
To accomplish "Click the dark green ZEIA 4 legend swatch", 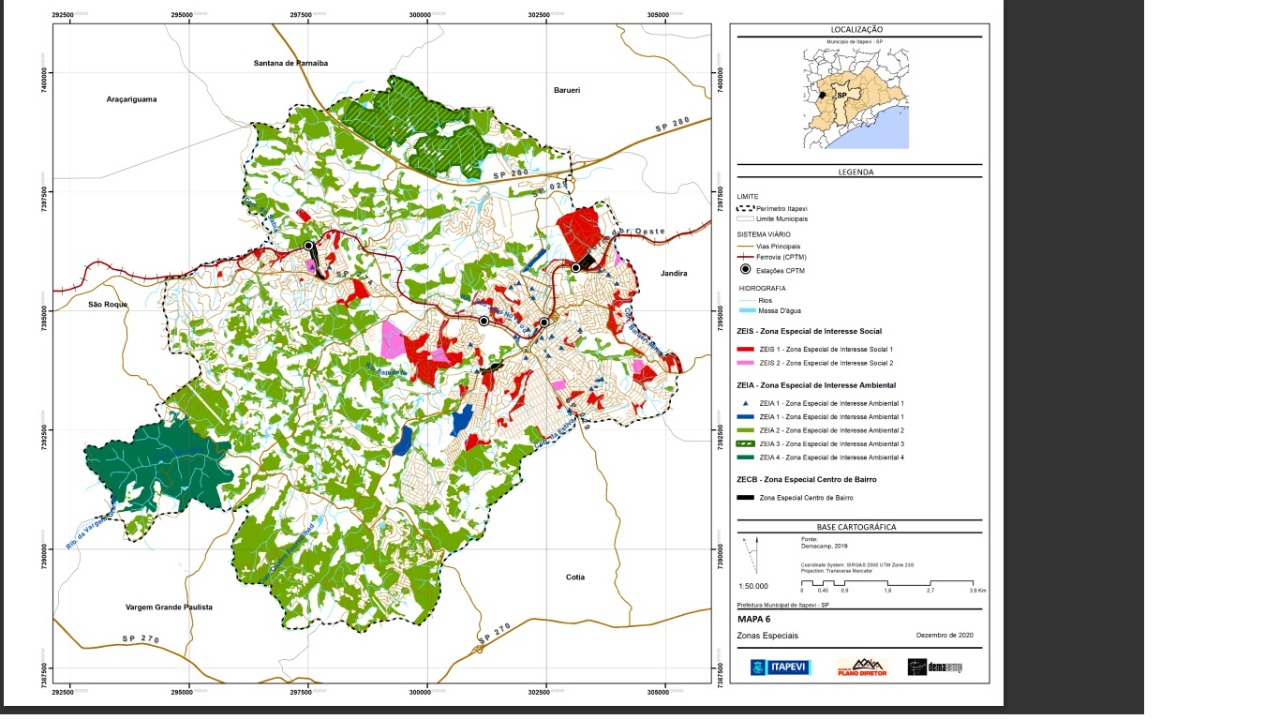I will (x=745, y=457).
